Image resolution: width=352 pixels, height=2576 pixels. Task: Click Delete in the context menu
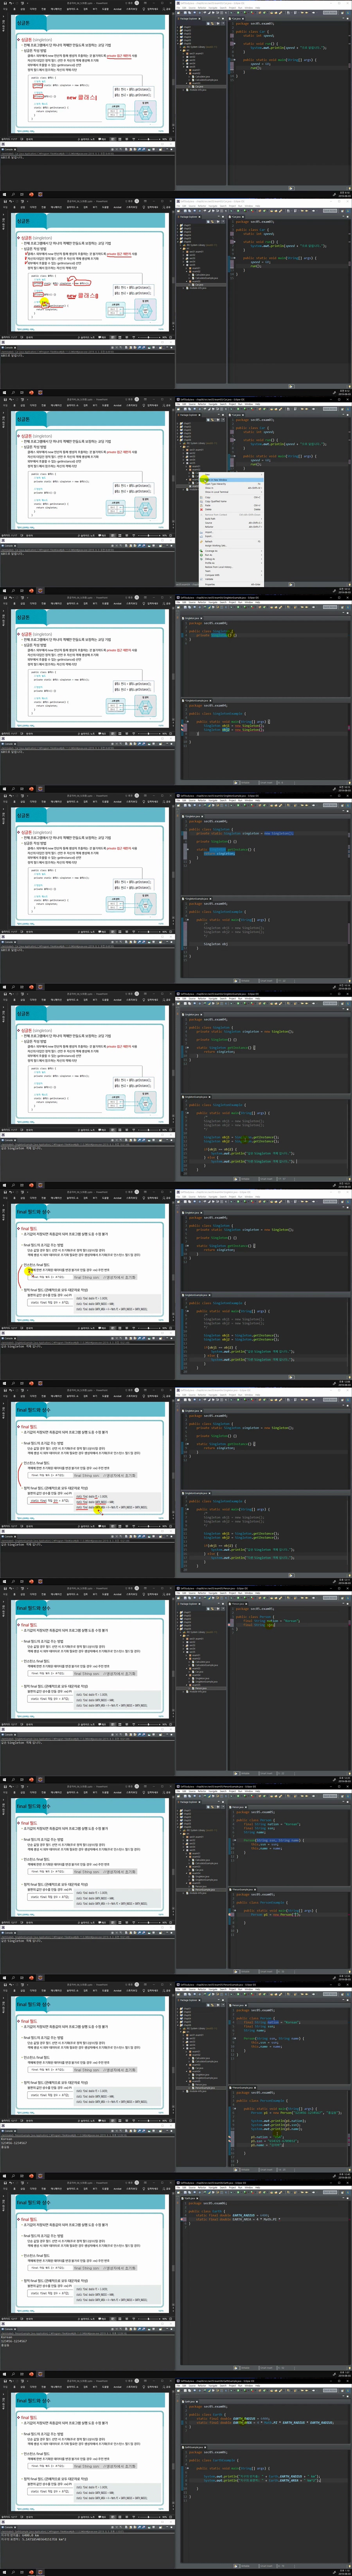coord(208,509)
